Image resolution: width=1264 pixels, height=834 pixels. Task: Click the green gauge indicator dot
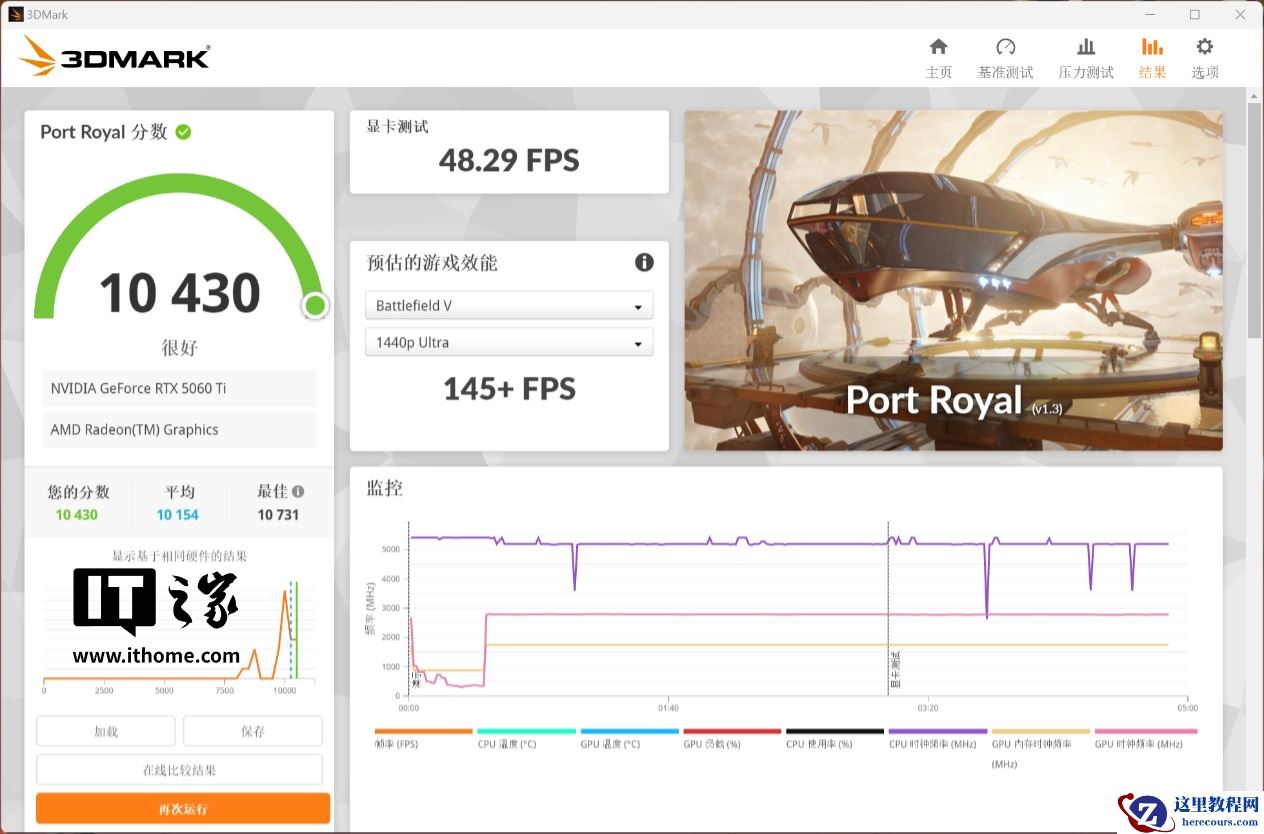click(x=315, y=305)
